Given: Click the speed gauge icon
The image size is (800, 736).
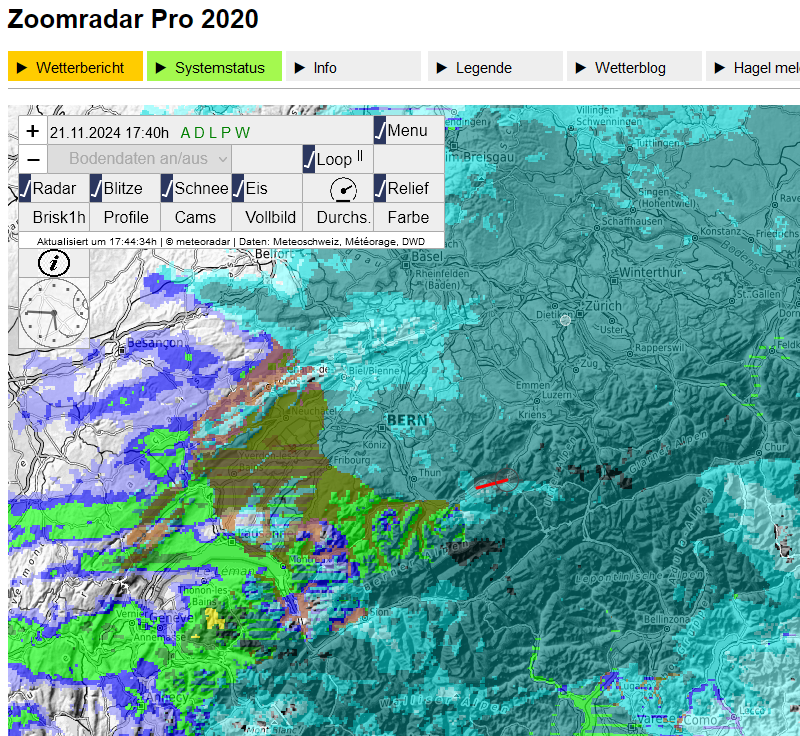Looking at the screenshot, I should [343, 190].
